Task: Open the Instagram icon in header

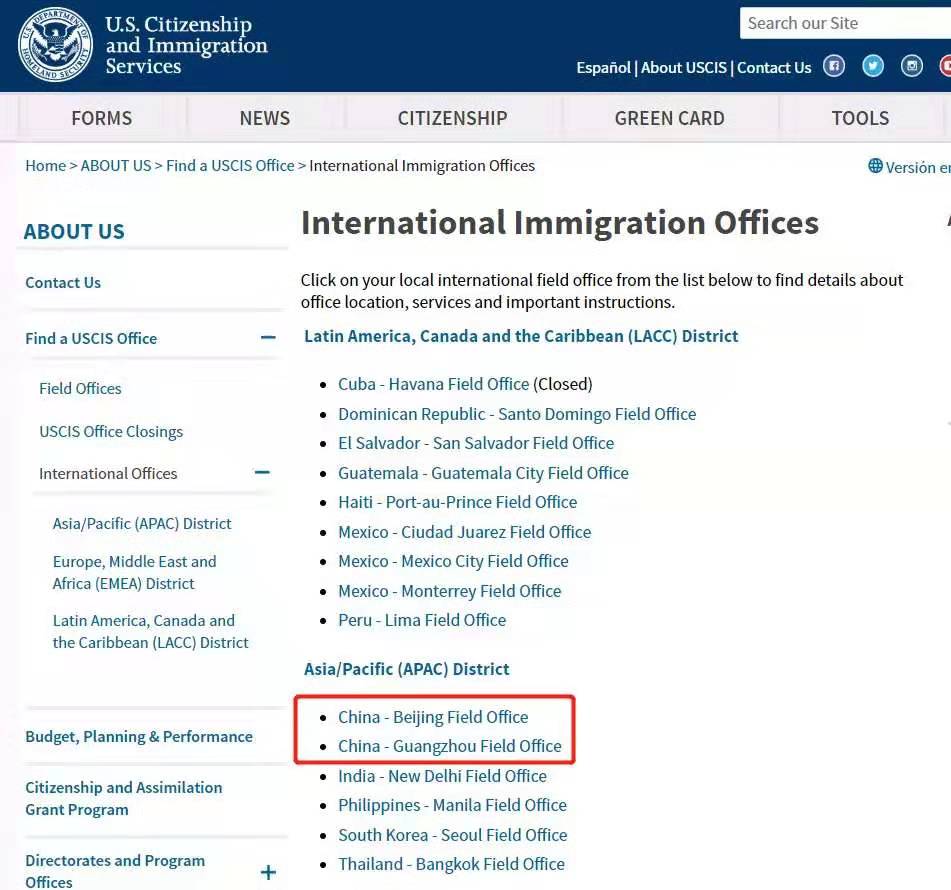Action: [x=912, y=66]
